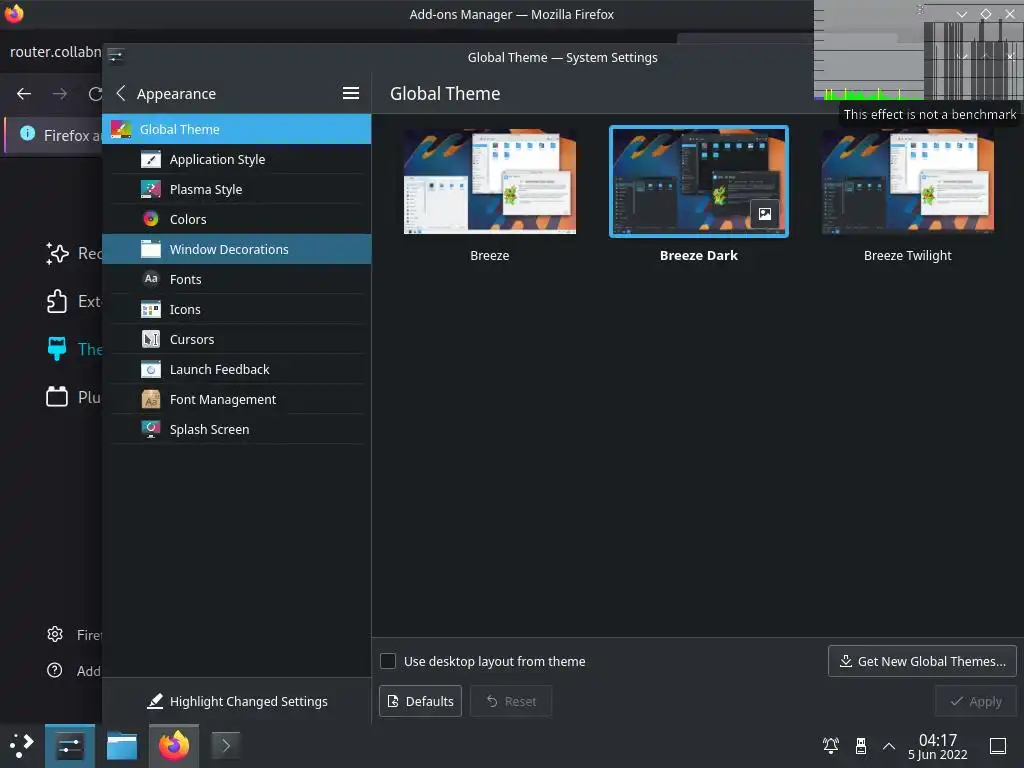The image size is (1024, 768).
Task: Click the Window Decorations icon
Action: [x=151, y=249]
